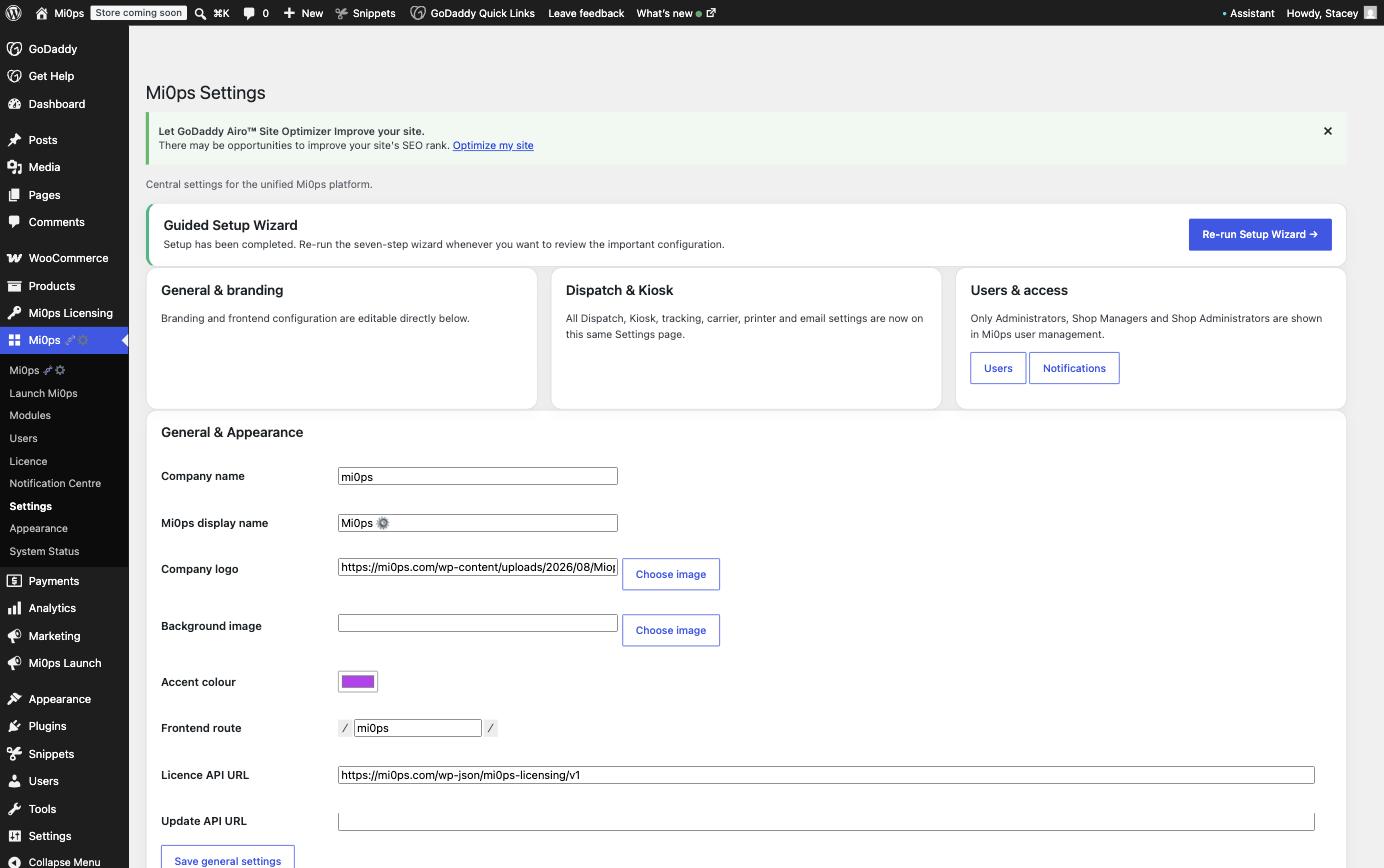Click the Company name input field
The image size is (1384, 868).
pos(478,476)
